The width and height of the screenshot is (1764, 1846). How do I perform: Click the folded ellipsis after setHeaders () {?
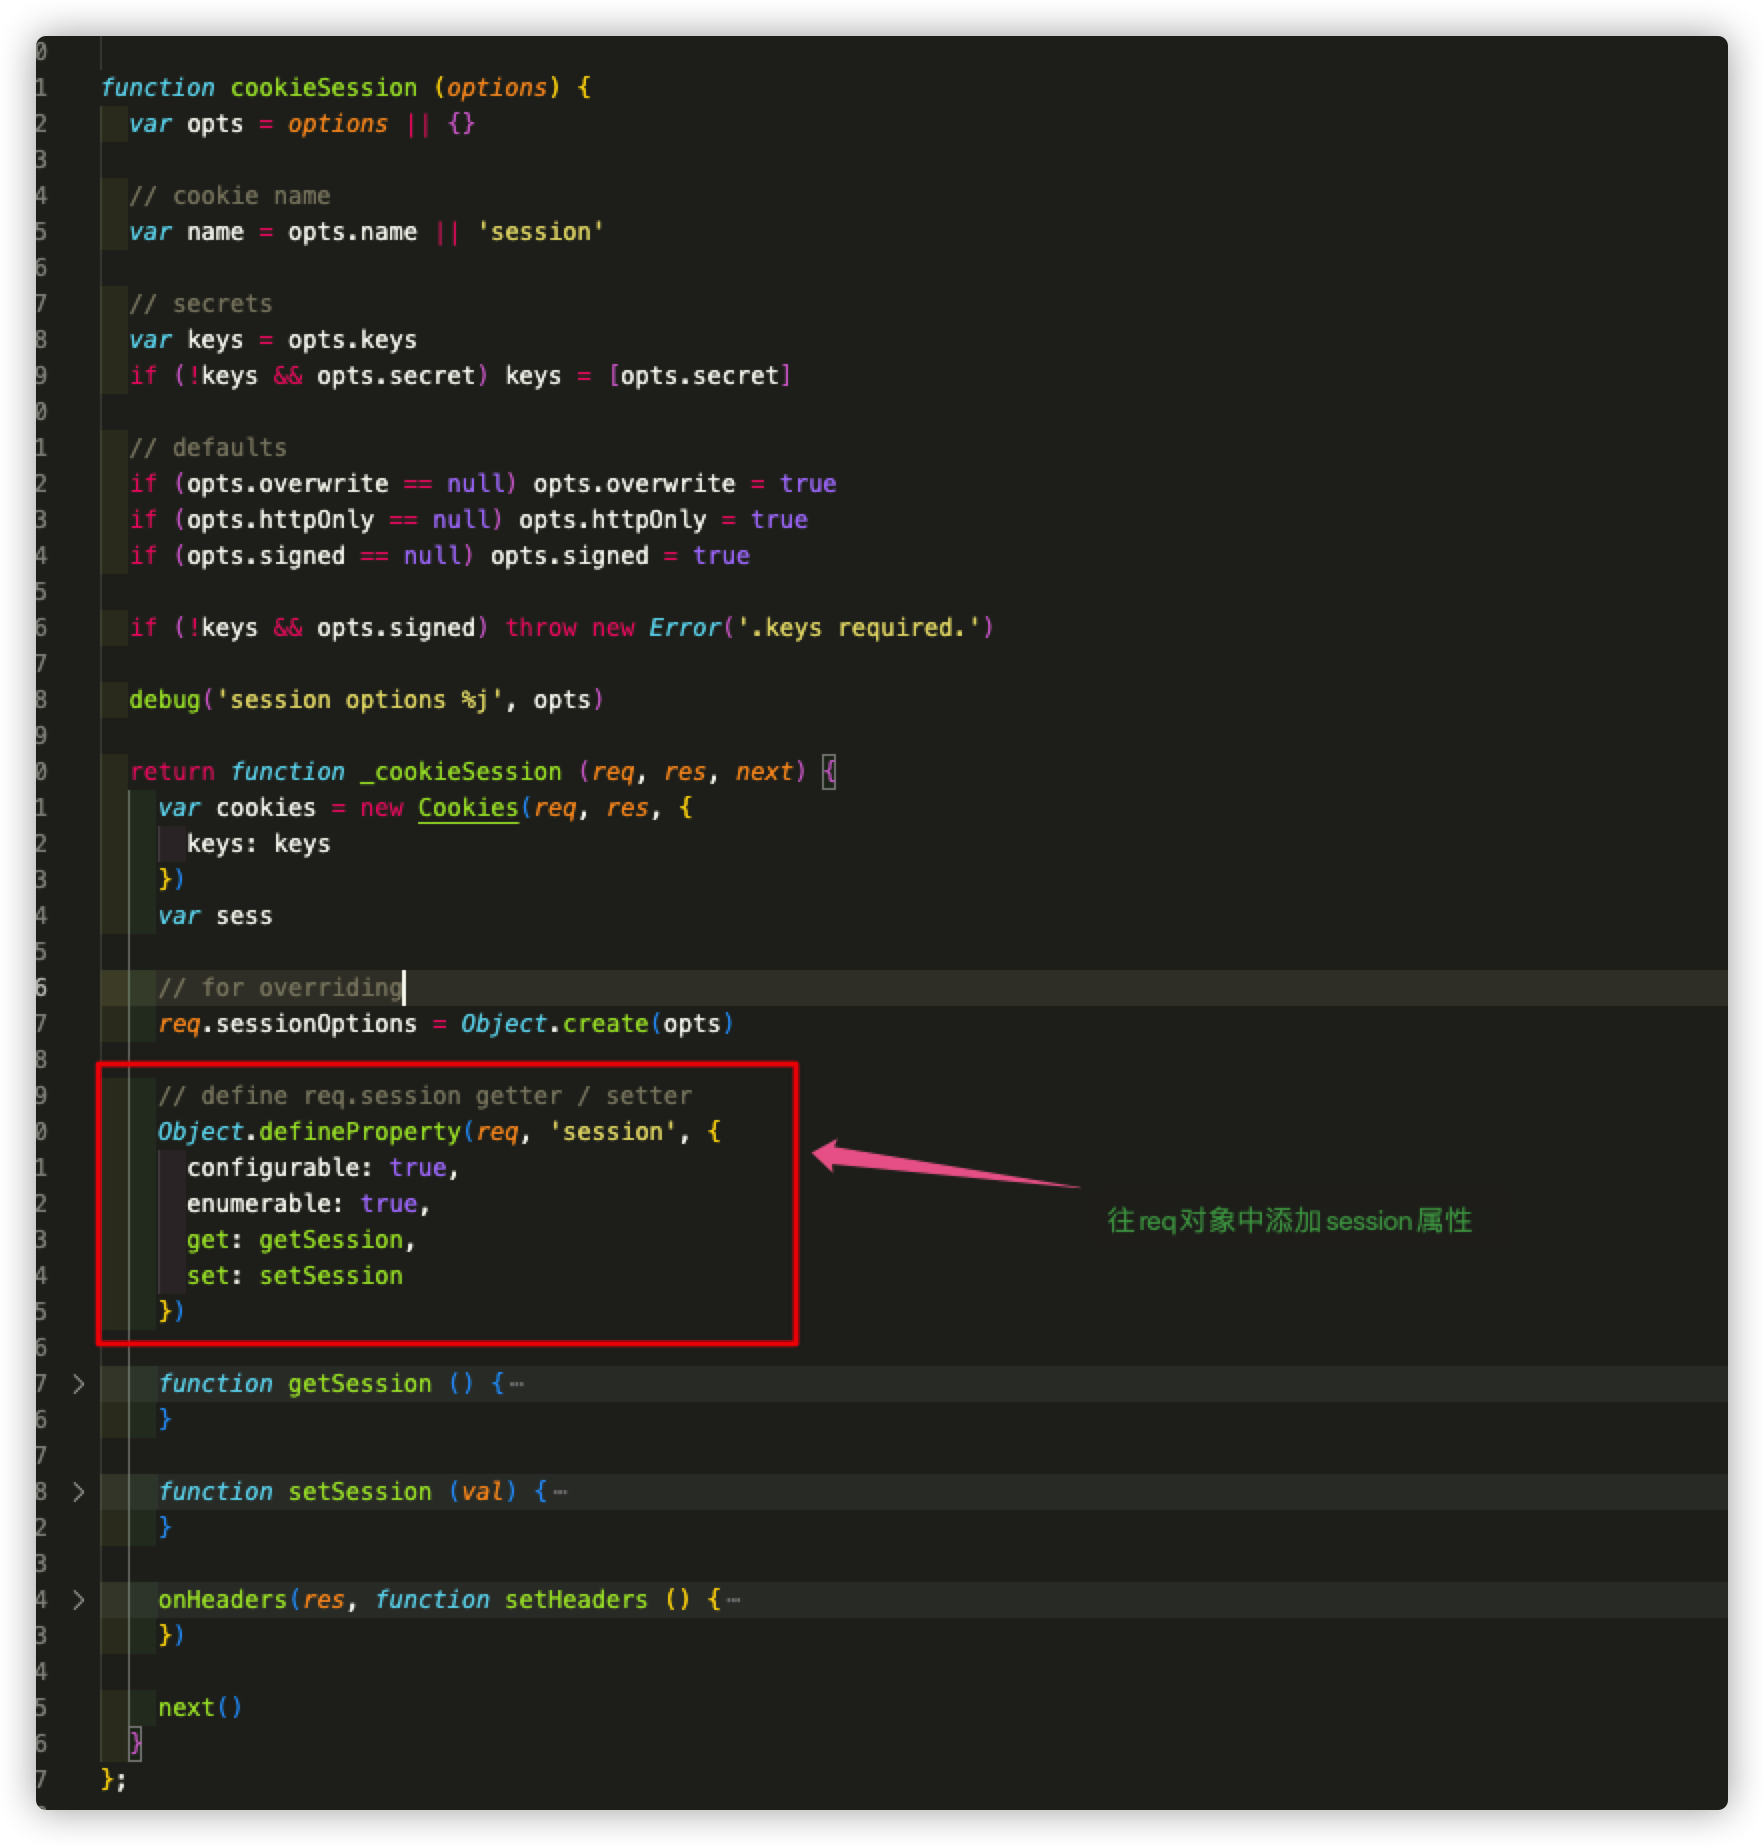(733, 1600)
